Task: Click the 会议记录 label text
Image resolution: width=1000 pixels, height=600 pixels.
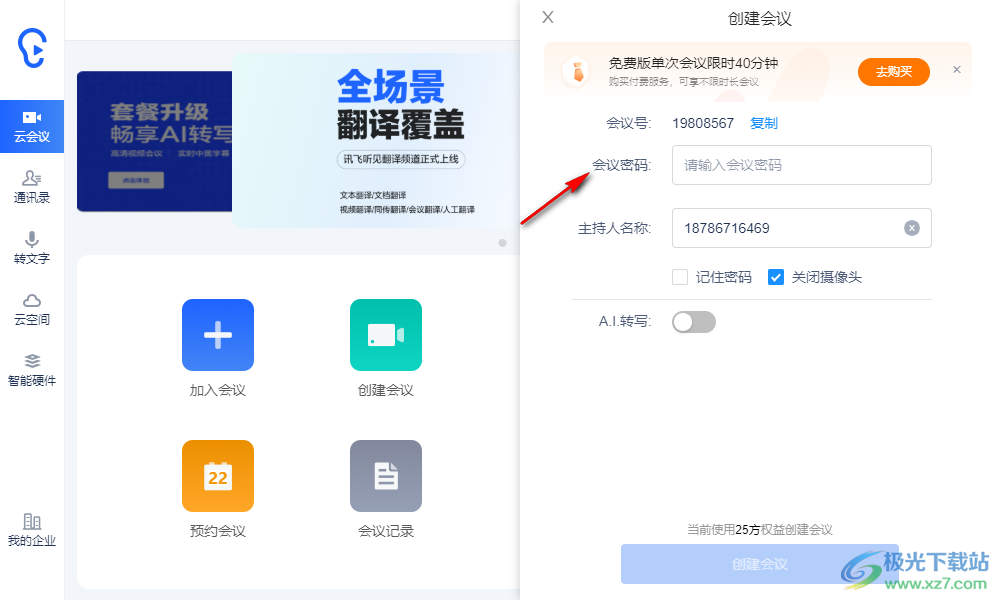Action: [386, 531]
